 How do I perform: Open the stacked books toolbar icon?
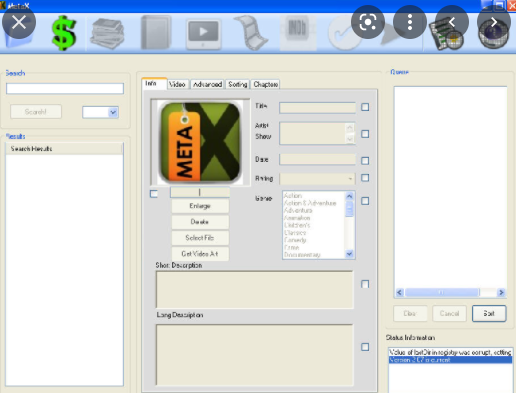click(107, 34)
